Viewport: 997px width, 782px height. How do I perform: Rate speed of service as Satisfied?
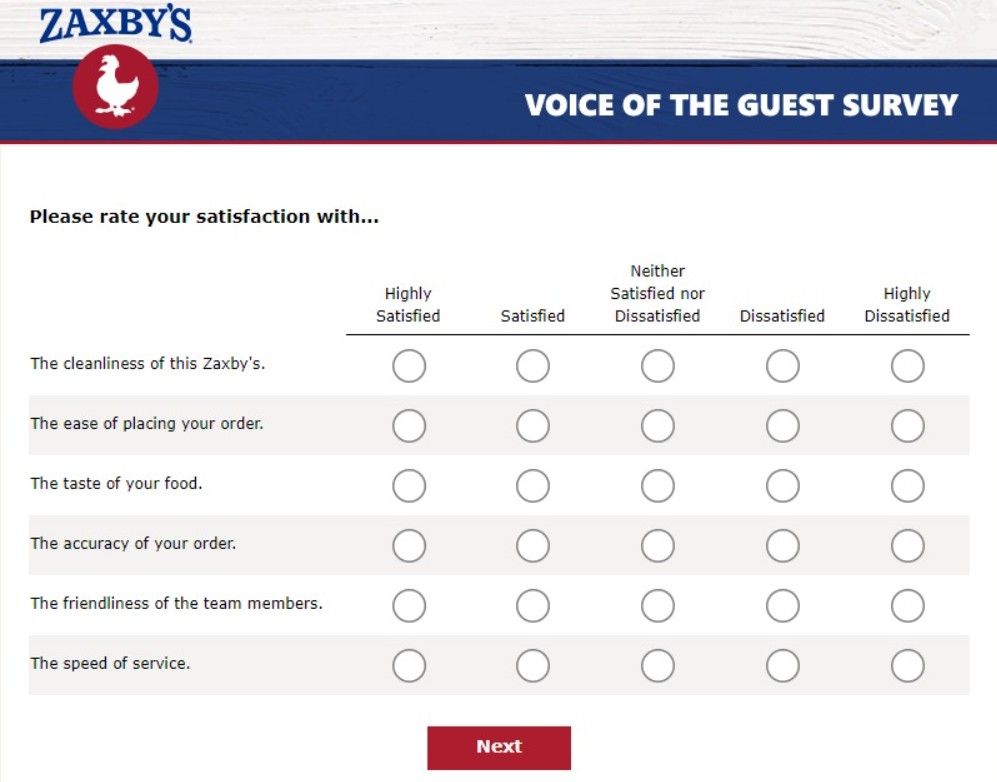pyautogui.click(x=533, y=666)
